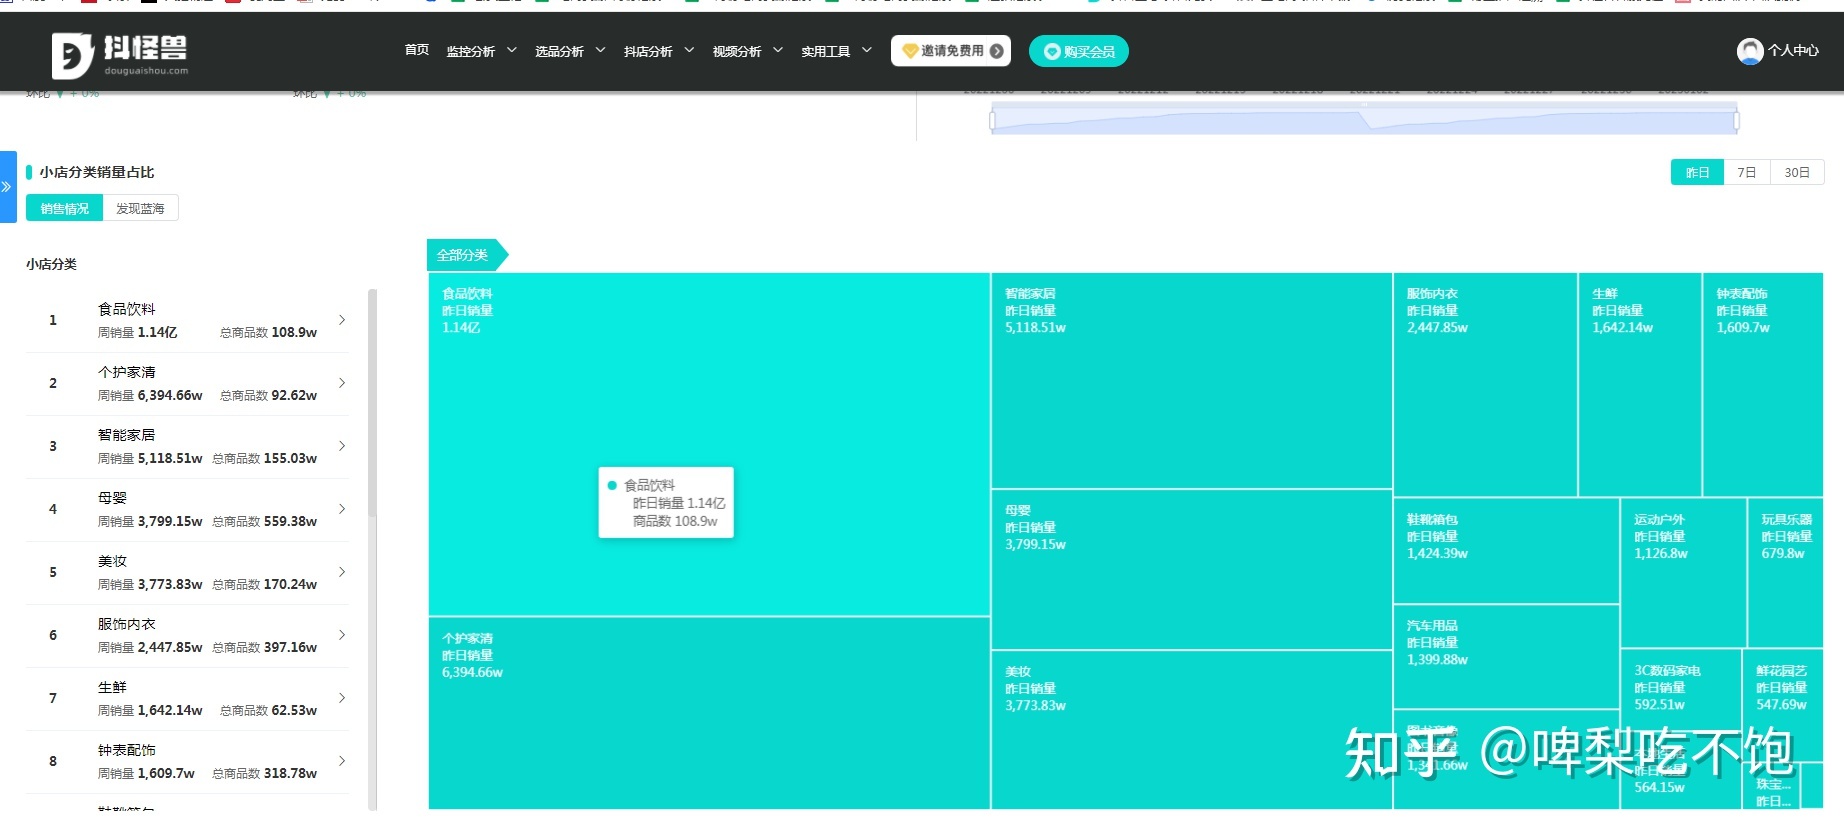Screen dimensions: 1844x829
Task: Select 食品饮料 in the category list
Action: coord(187,320)
